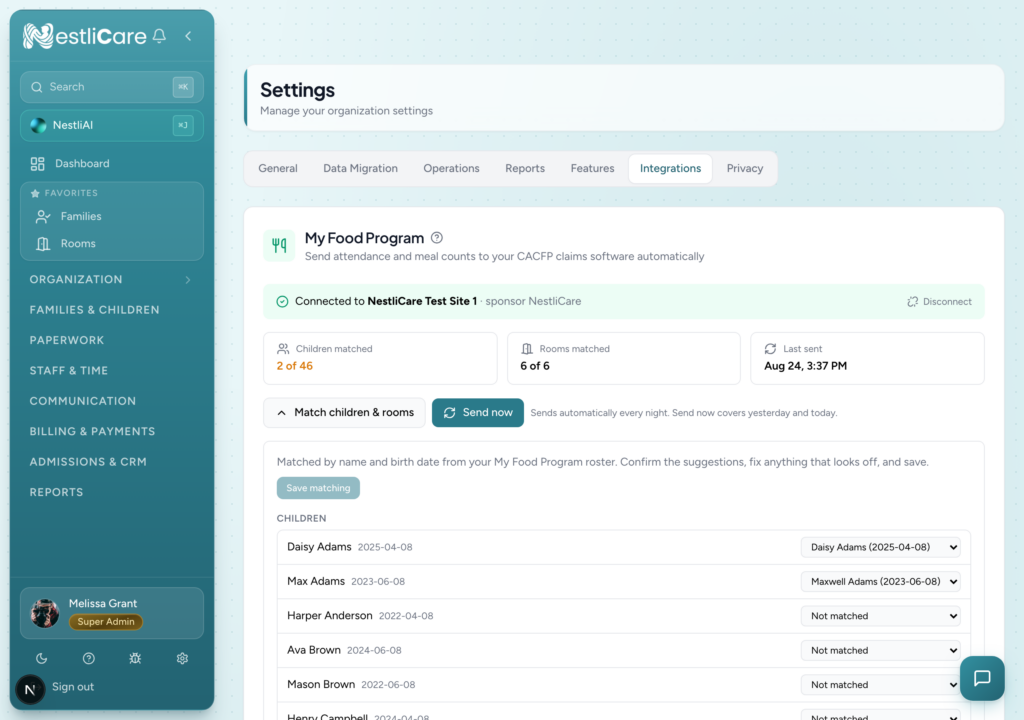This screenshot has height=720, width=1024.
Task: Click the "6 of 6" rooms matched value
Action: click(535, 366)
